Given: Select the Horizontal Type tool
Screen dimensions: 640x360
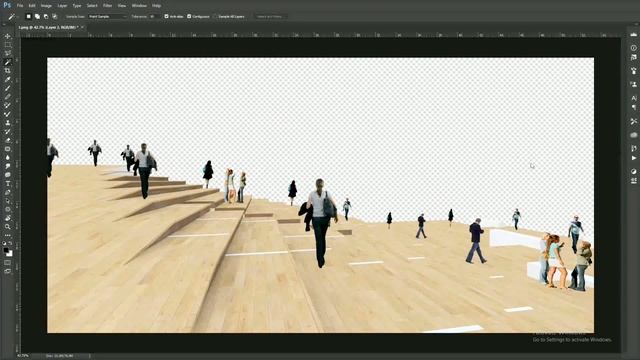Looking at the screenshot, I should (7, 184).
